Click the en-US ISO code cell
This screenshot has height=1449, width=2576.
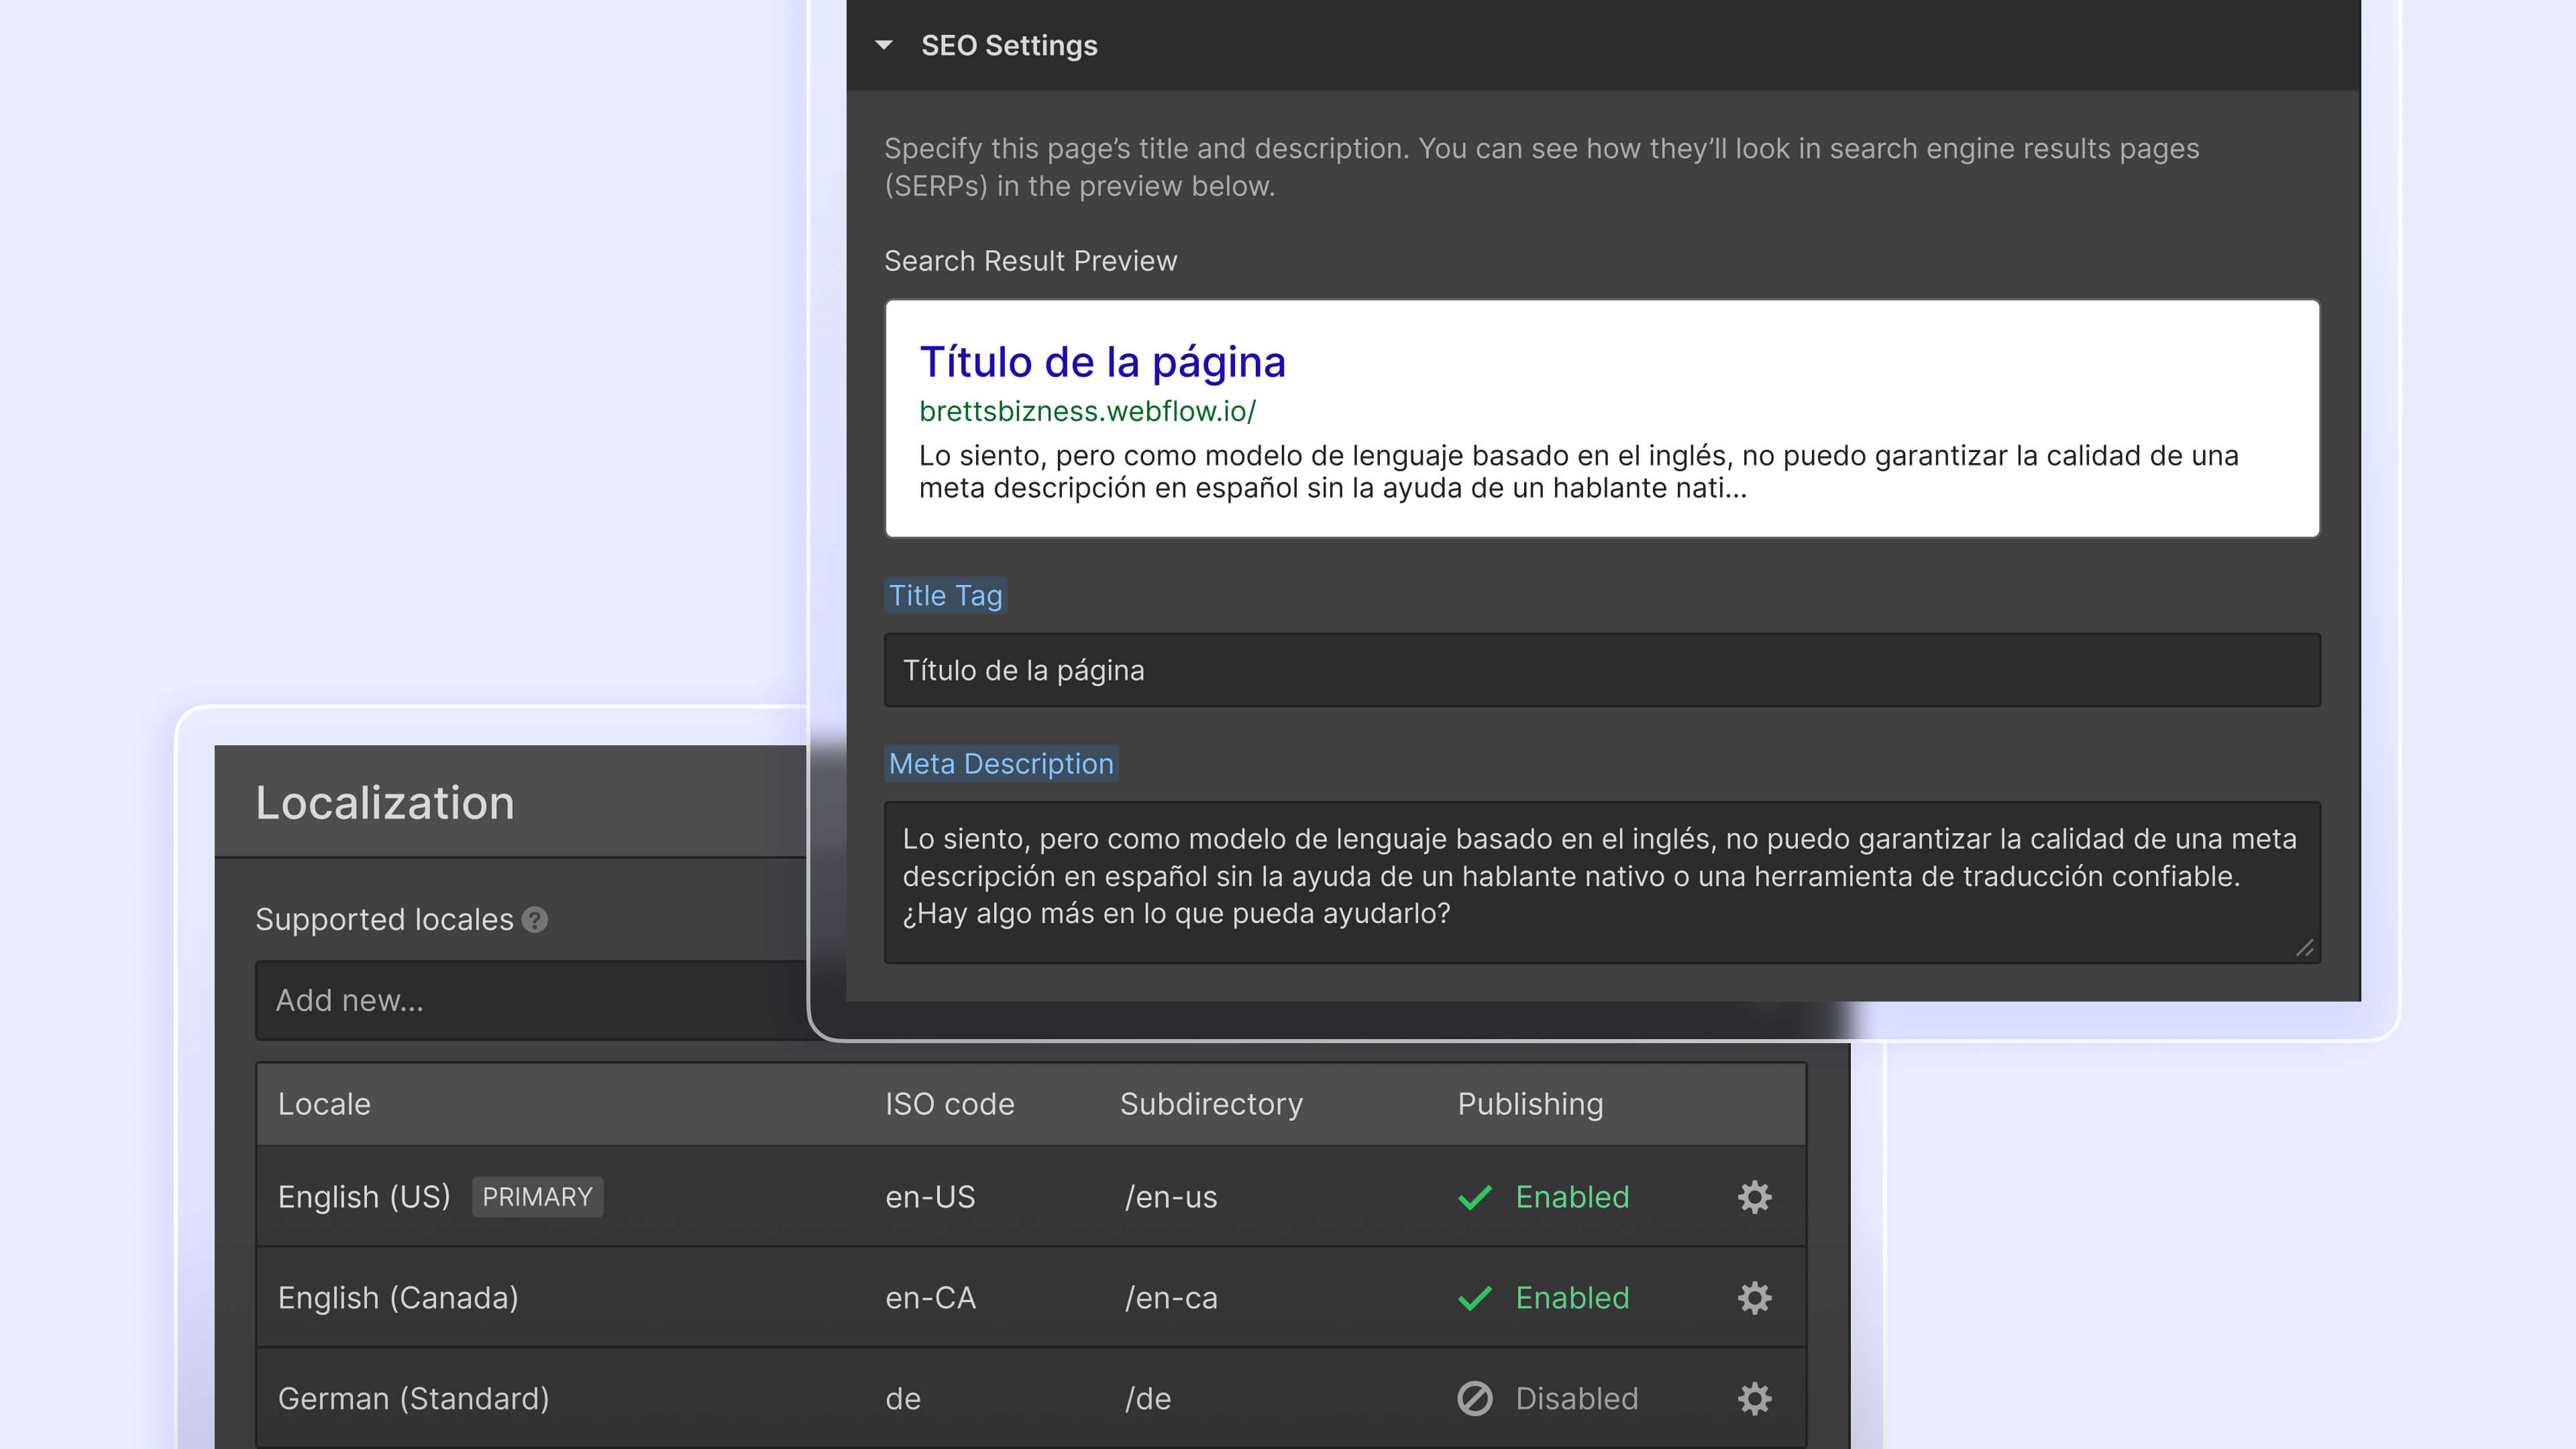pos(930,1197)
